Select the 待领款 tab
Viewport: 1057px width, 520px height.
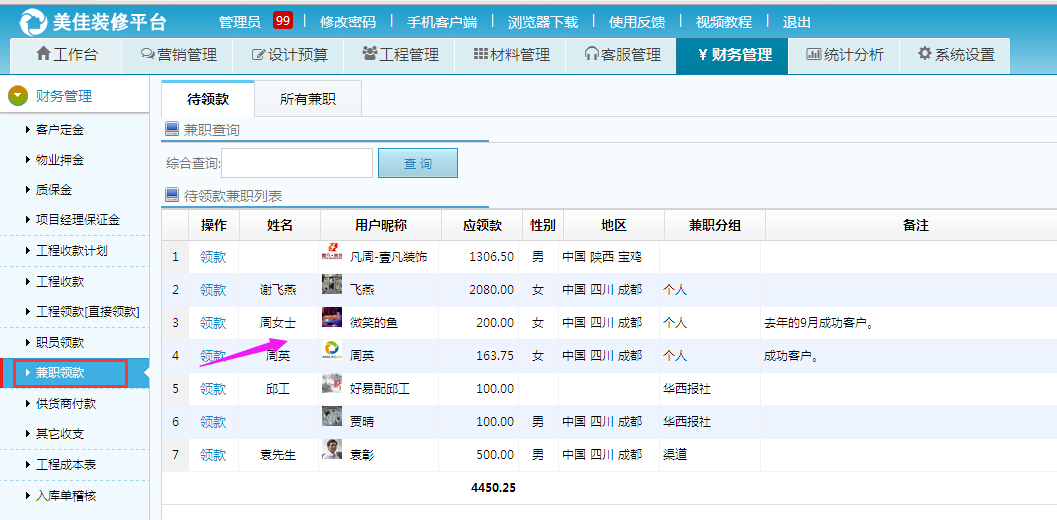click(x=208, y=99)
